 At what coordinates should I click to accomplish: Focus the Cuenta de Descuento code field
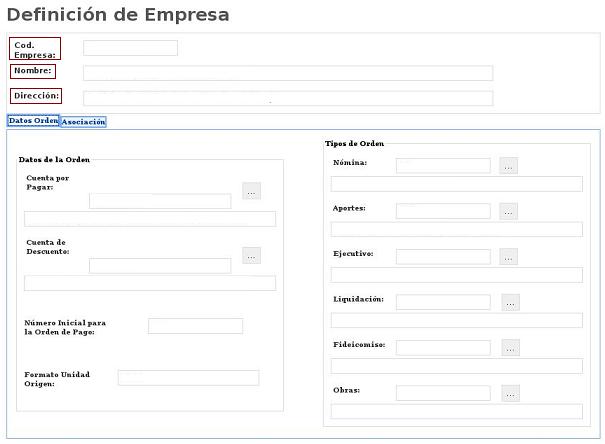click(160, 266)
